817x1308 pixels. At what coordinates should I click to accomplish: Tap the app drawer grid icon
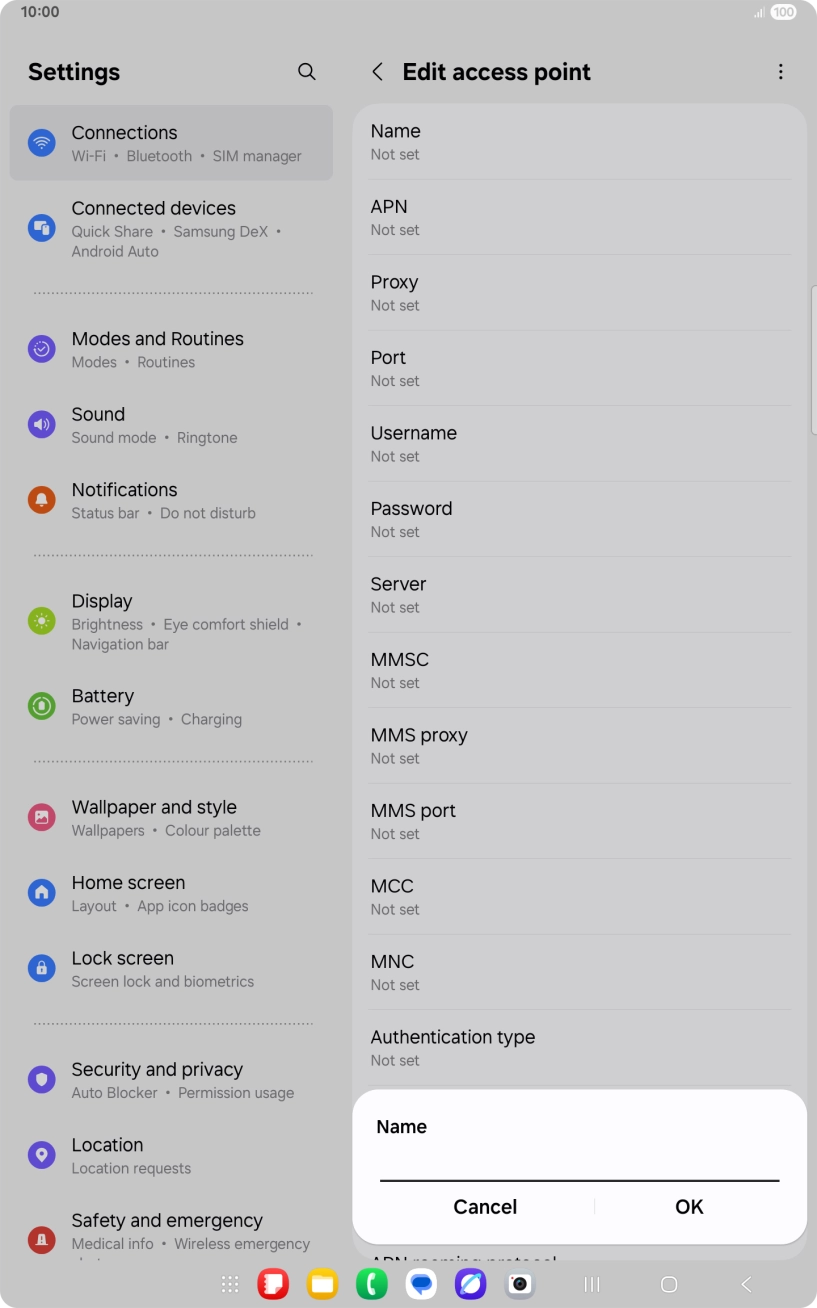[229, 1284]
